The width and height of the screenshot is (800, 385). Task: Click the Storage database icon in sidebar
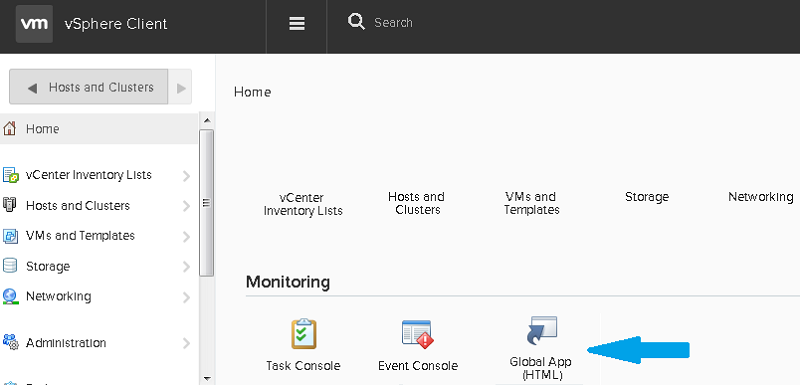pos(10,266)
